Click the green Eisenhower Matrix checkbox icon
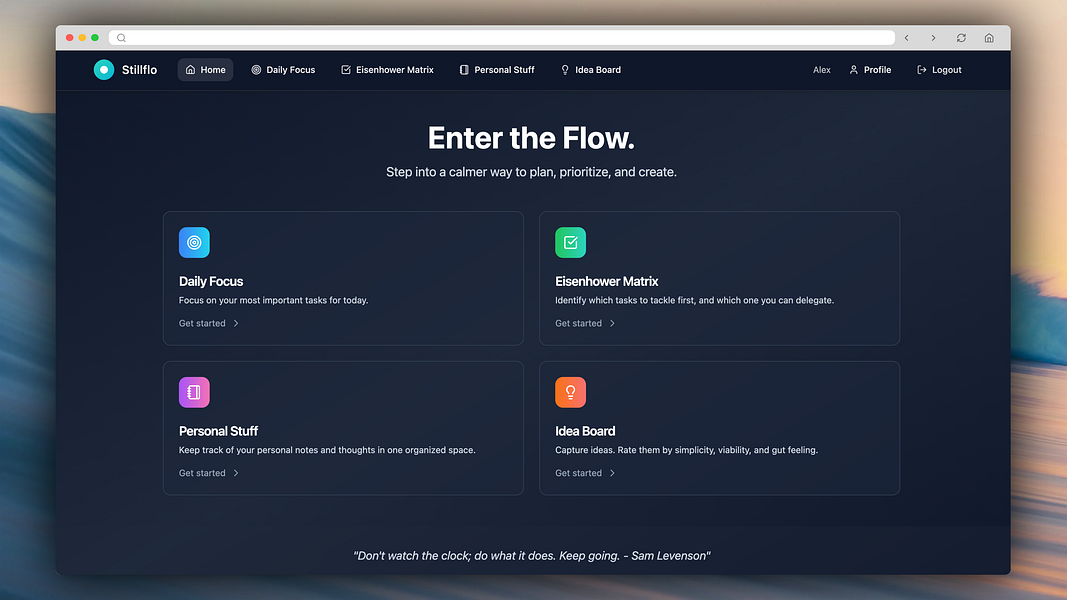The width and height of the screenshot is (1067, 600). 570,242
